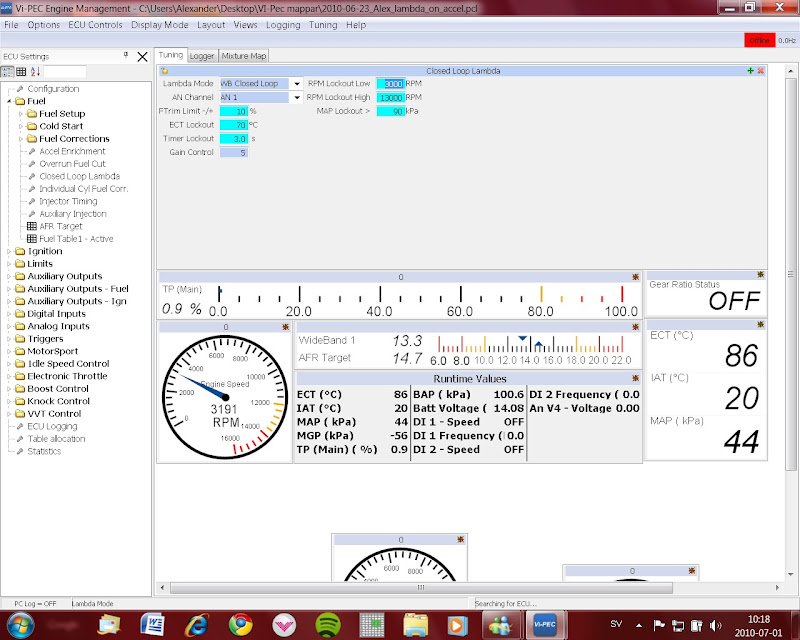Expand the Fuel Setup folder
This screenshot has width=800, height=640.
pyautogui.click(x=21, y=114)
